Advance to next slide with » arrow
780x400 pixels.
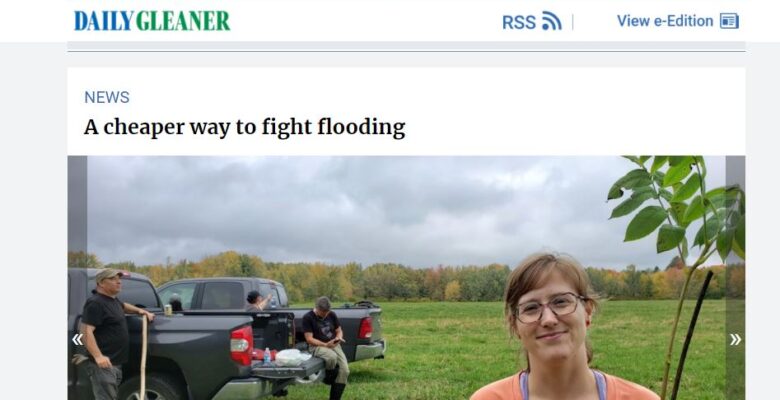735,339
